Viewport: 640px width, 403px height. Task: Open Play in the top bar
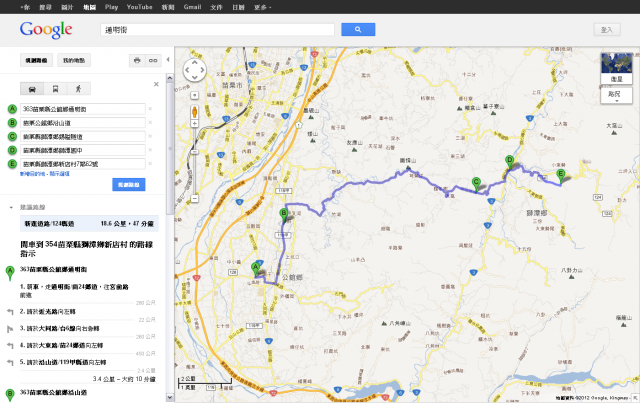(x=111, y=7)
